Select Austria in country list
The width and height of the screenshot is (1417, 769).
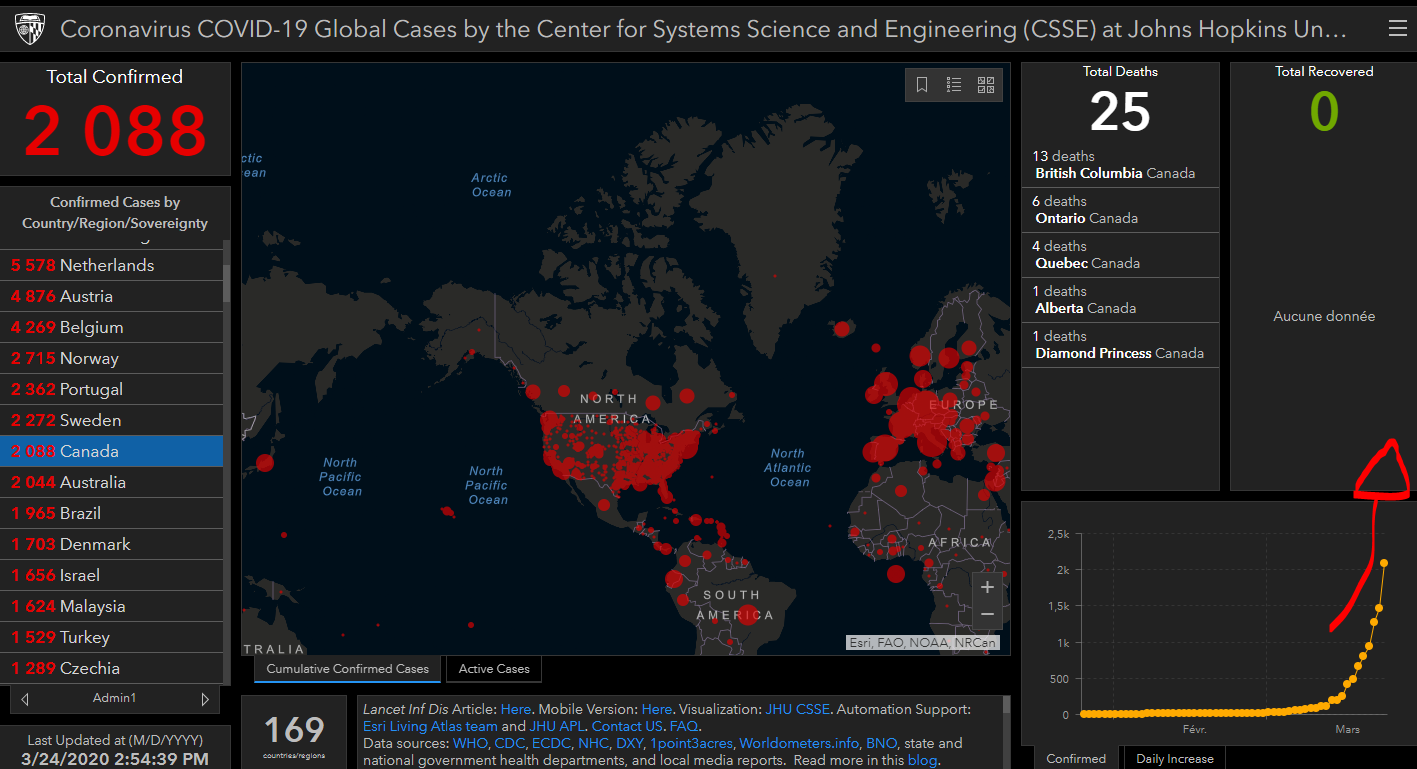coord(111,296)
